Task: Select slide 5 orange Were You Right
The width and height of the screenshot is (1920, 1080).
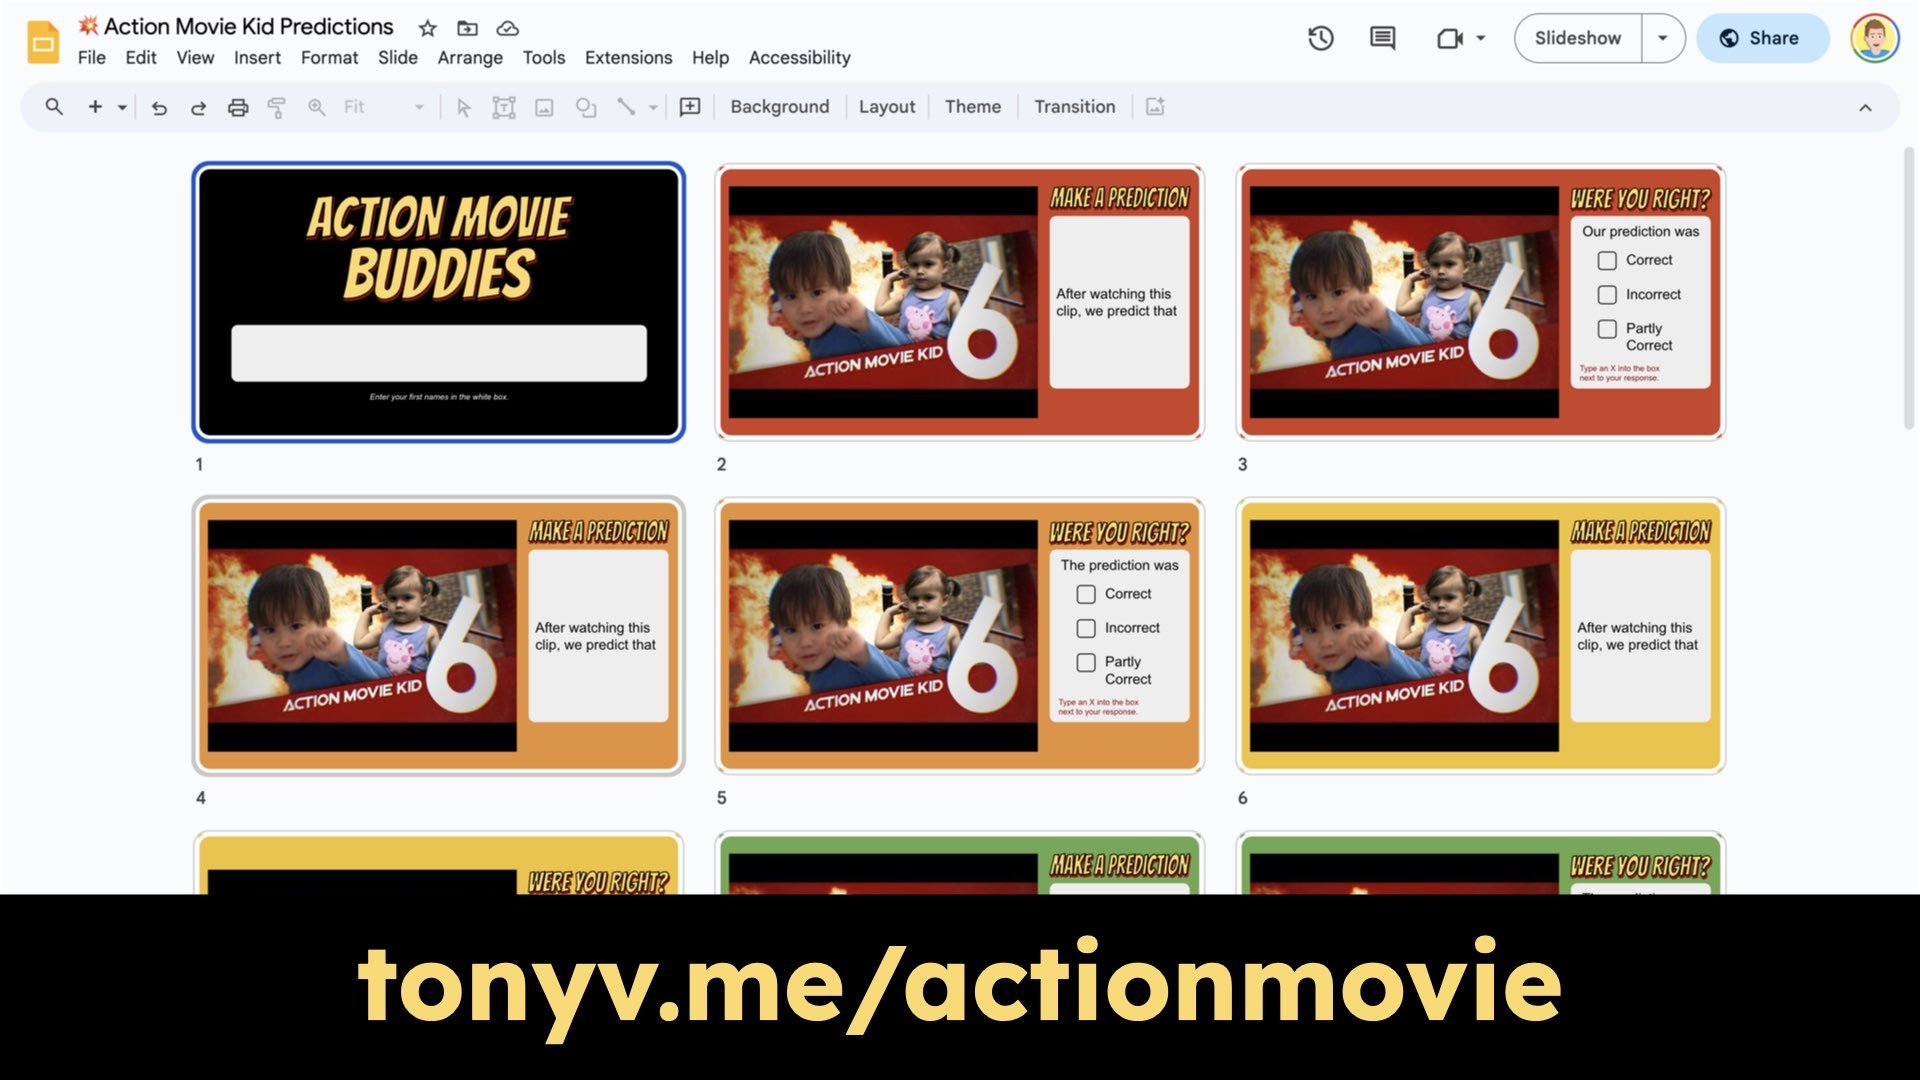Action: [x=960, y=636]
